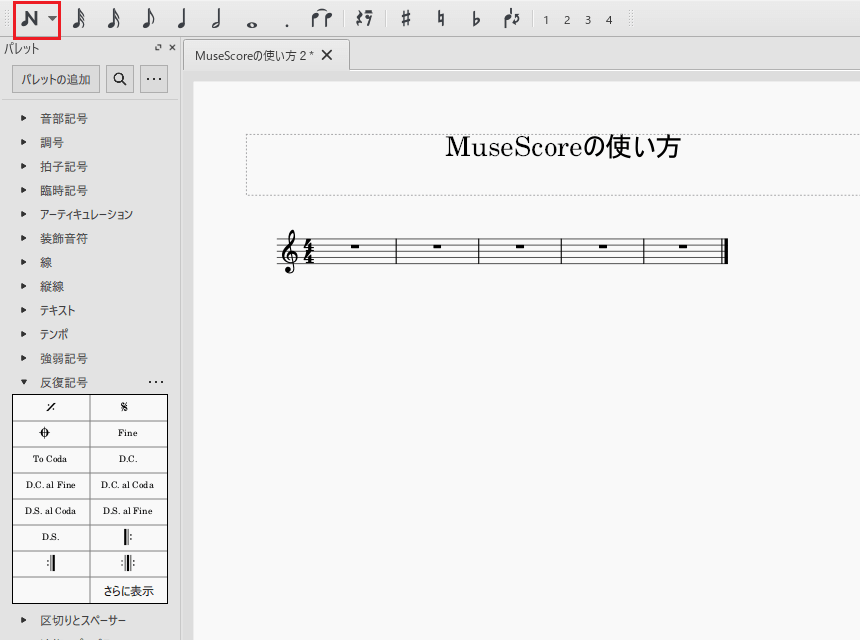This screenshot has width=860, height=640.
Task: Undock the パレット panel
Action: 158,48
